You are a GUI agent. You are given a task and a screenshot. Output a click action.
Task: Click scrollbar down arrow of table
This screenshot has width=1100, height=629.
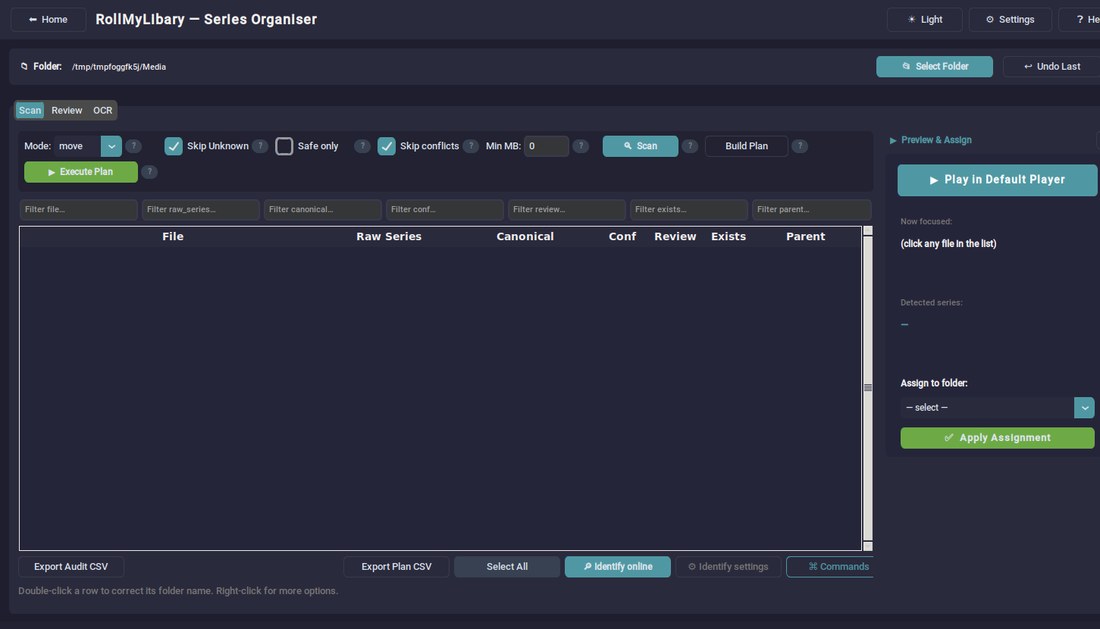(868, 546)
